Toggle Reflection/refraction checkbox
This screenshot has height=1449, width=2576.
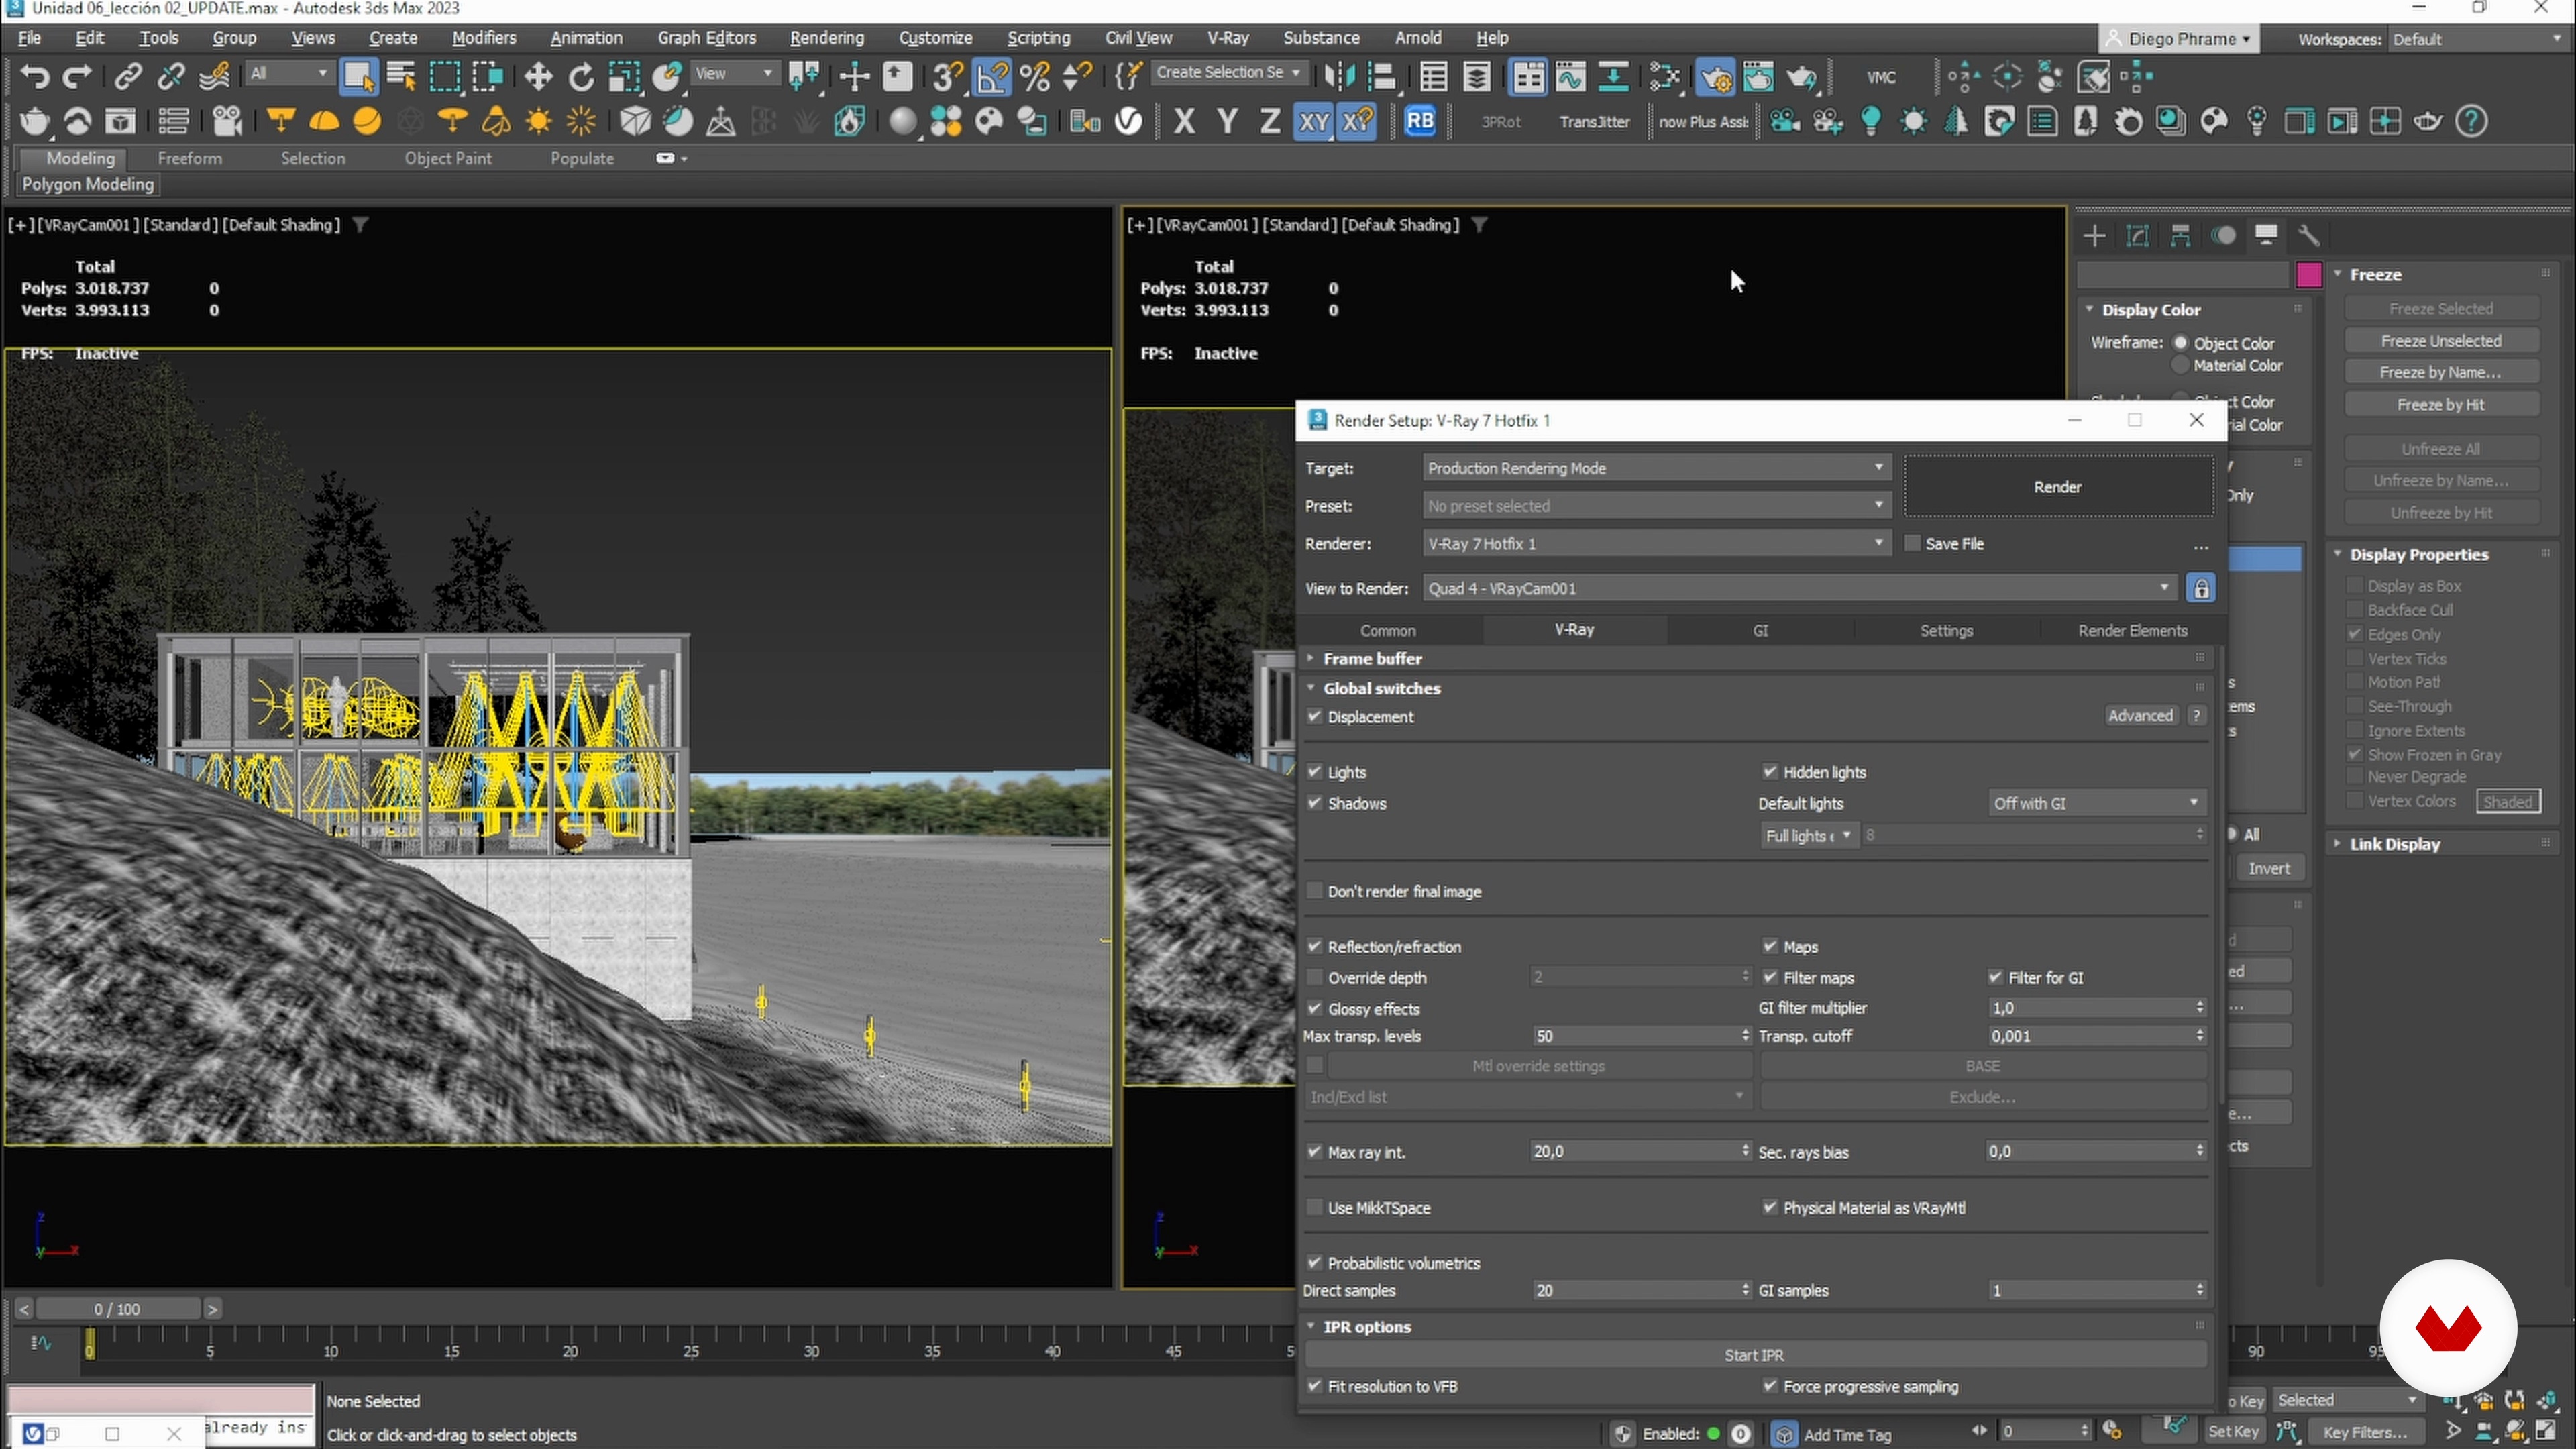point(1315,946)
